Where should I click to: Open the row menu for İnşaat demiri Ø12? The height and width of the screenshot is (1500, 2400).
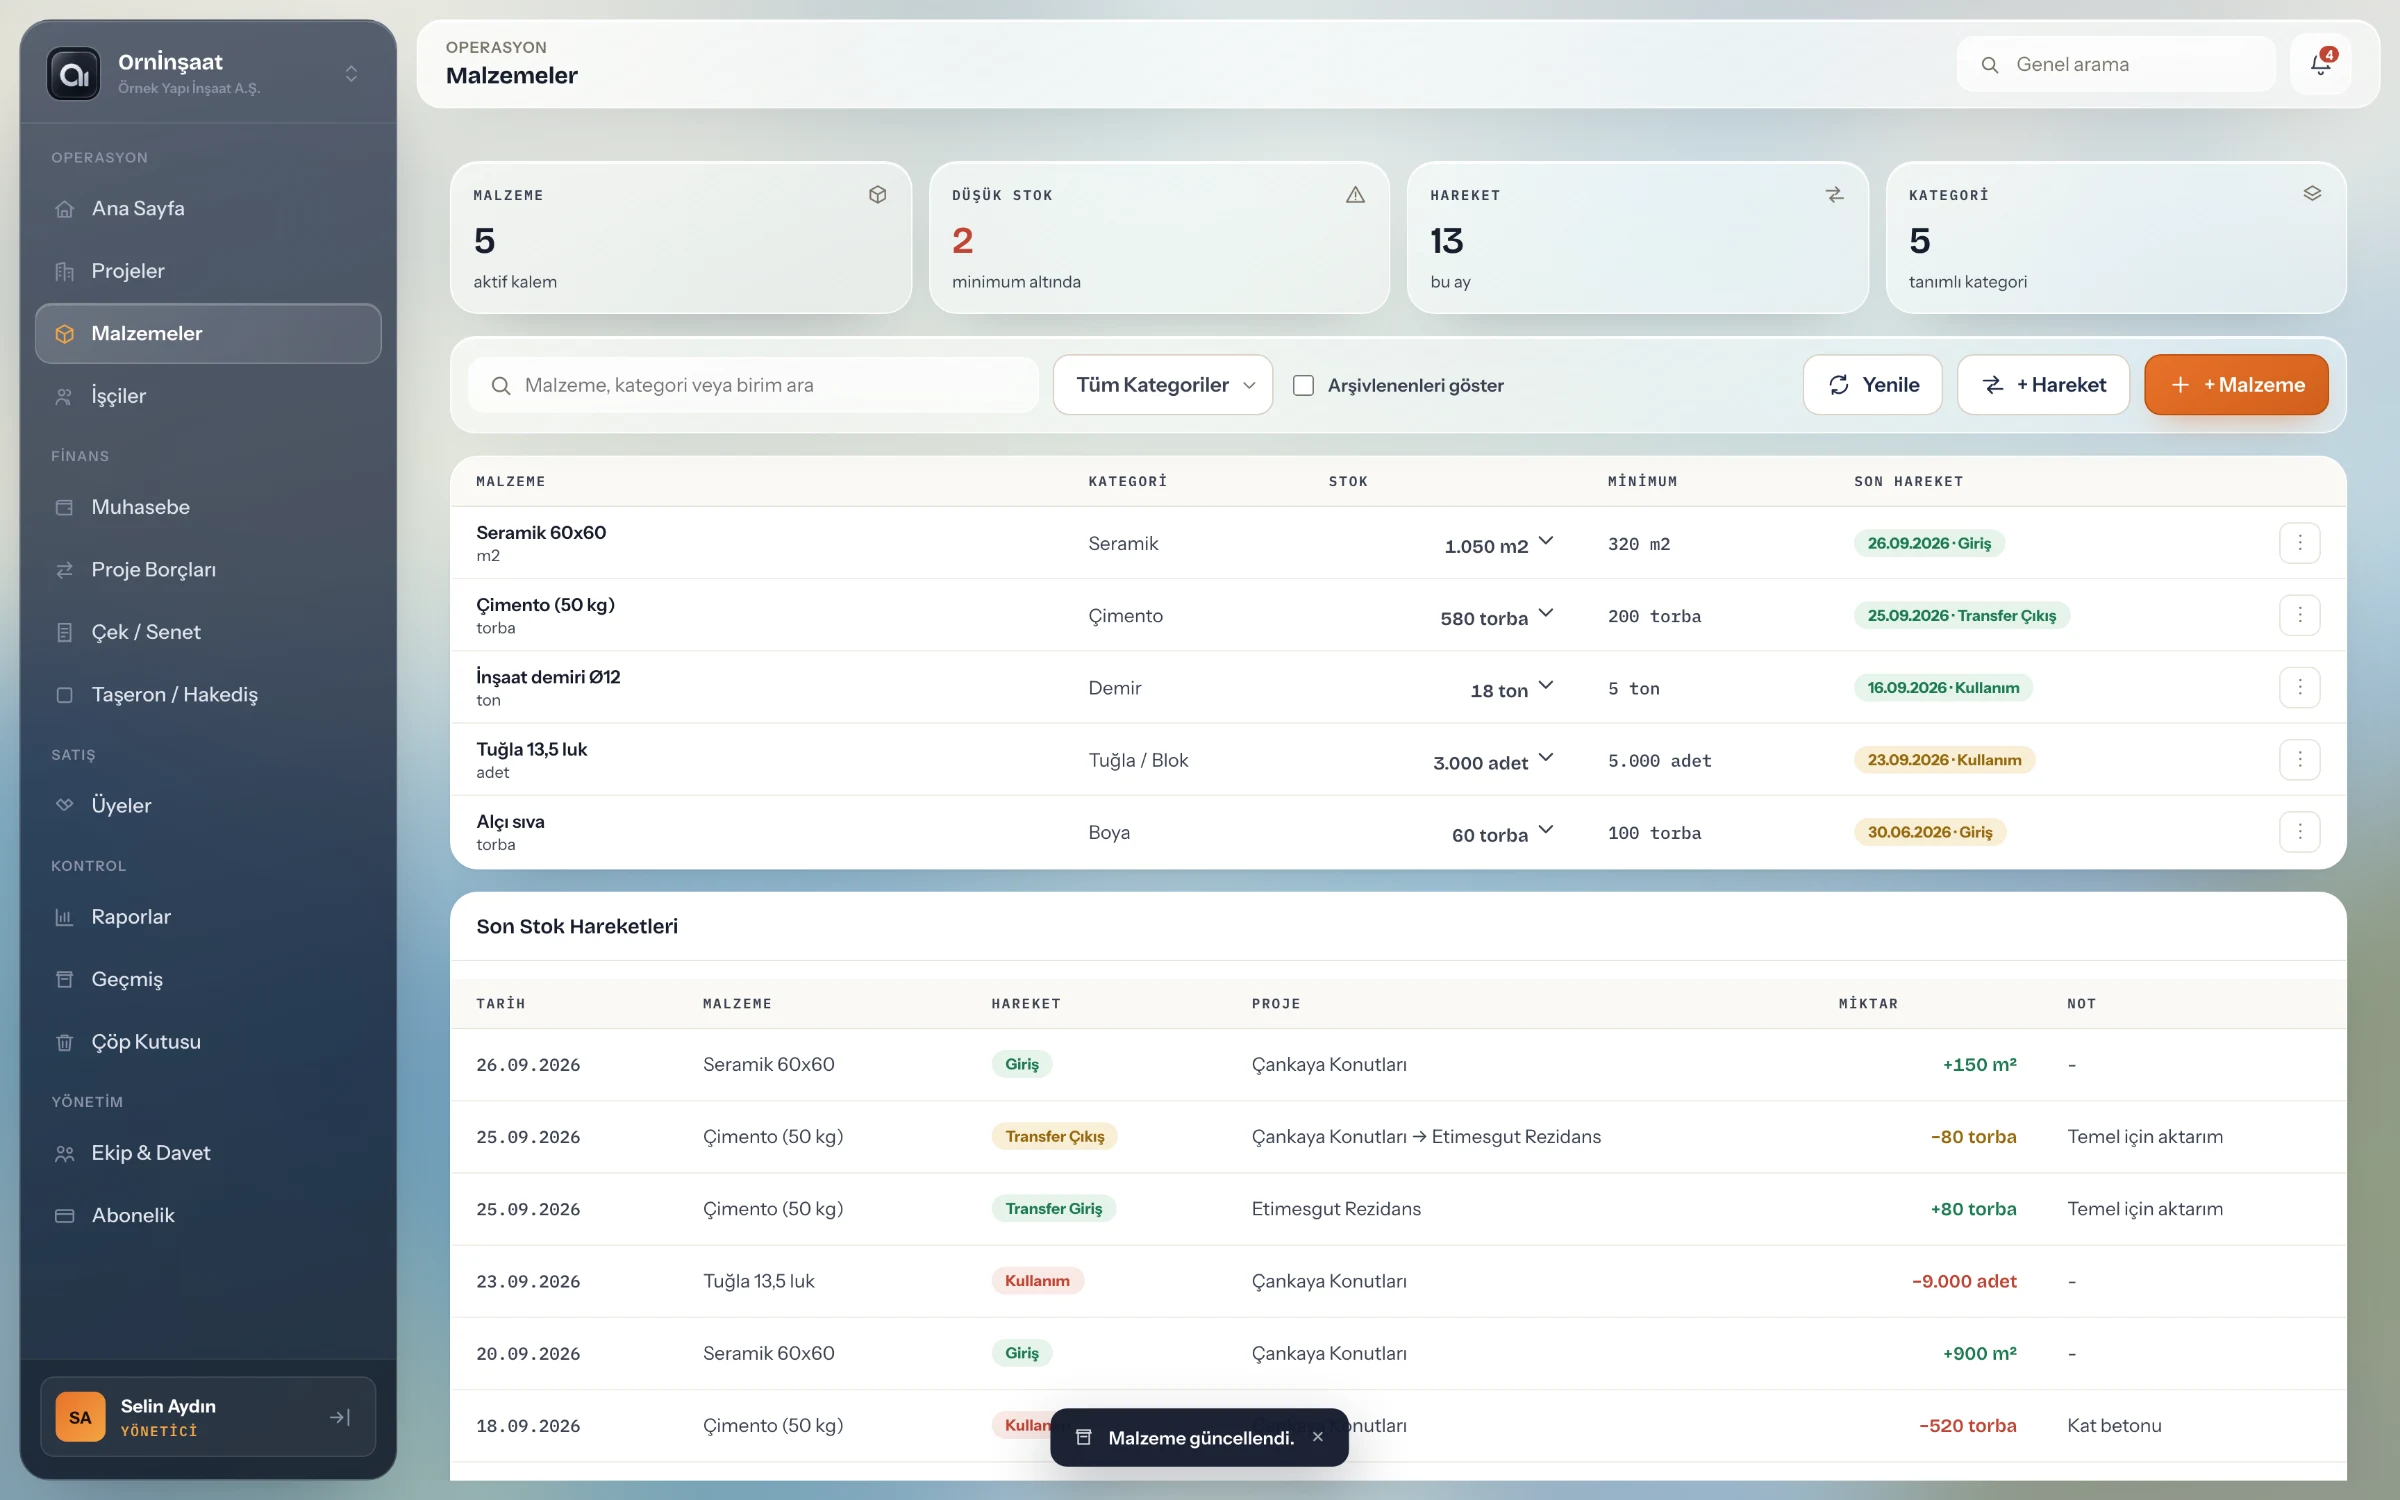coord(2299,687)
